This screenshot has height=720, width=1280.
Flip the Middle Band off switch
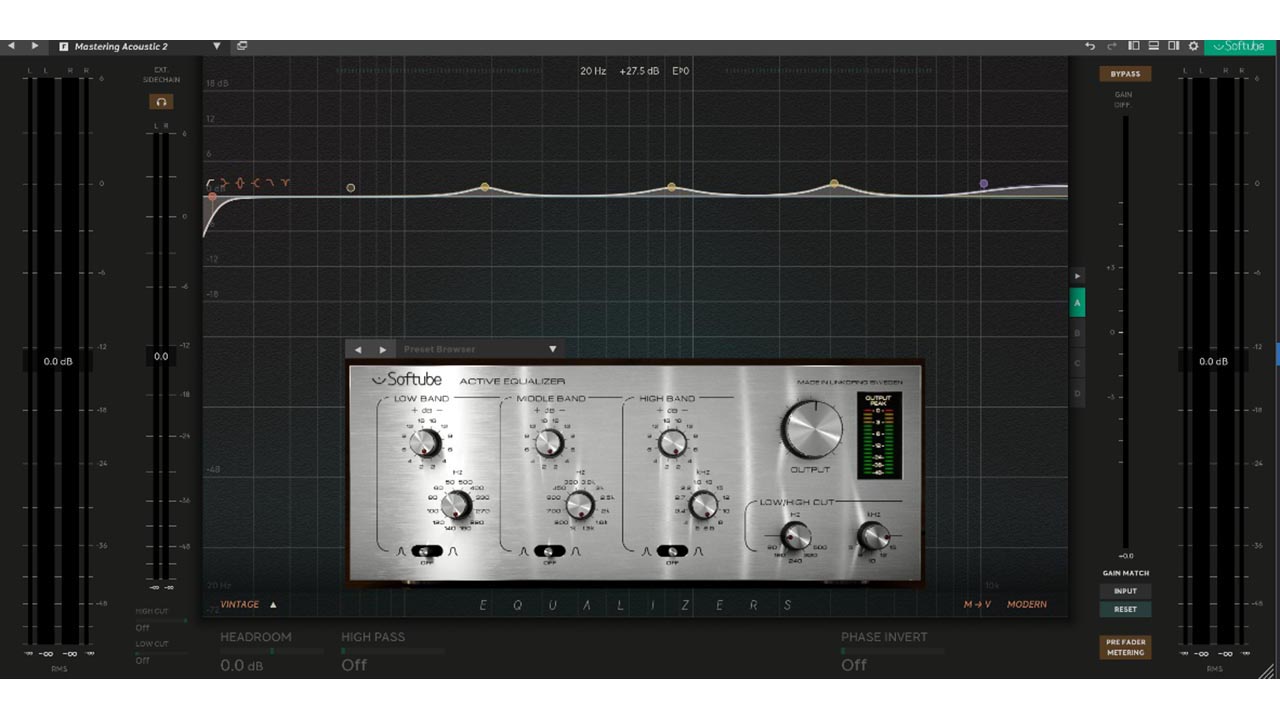click(549, 551)
